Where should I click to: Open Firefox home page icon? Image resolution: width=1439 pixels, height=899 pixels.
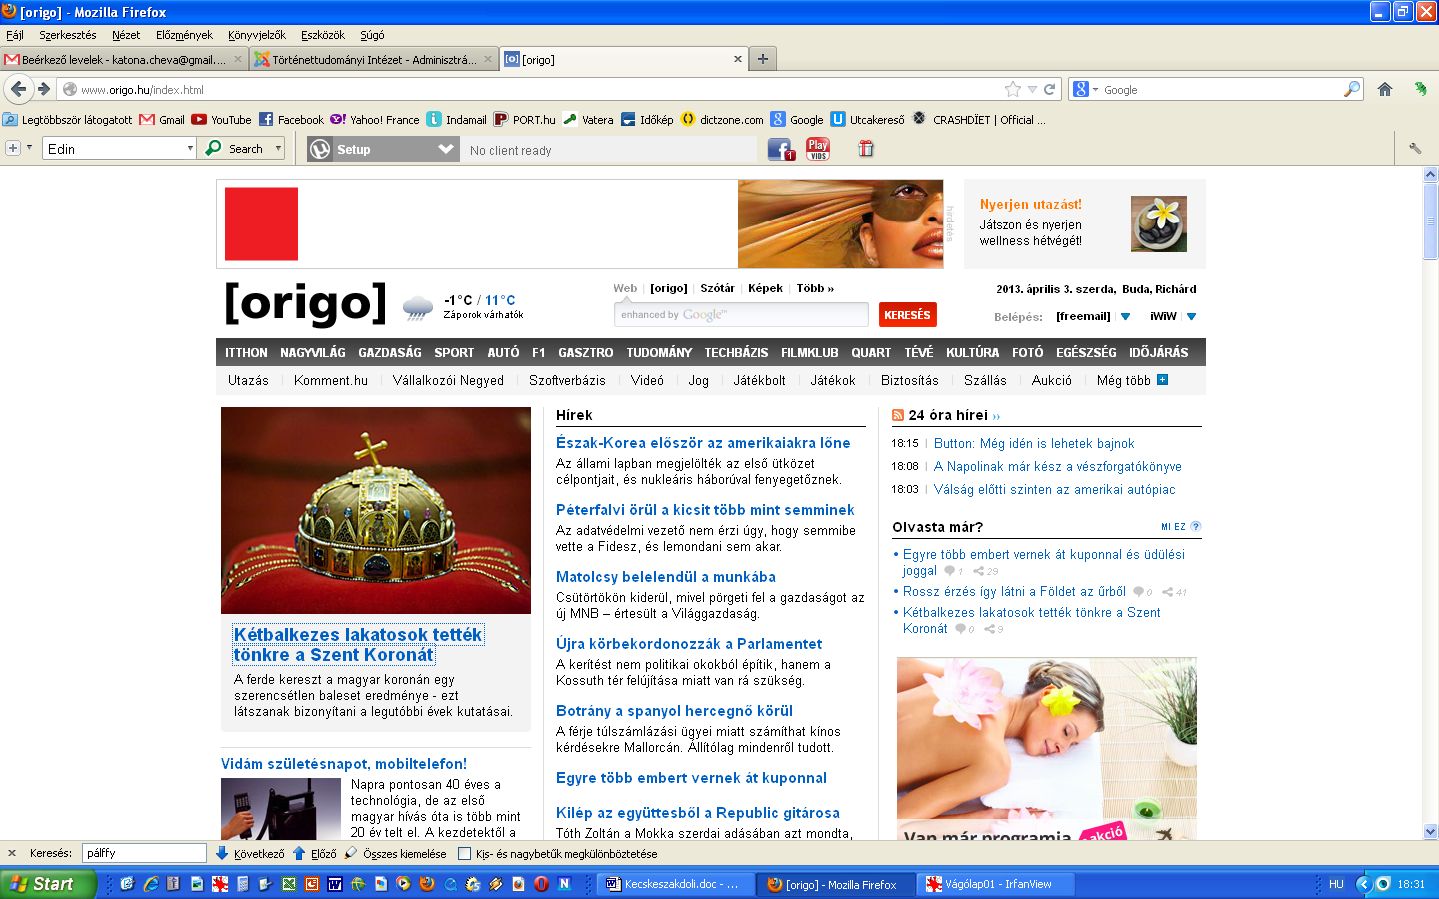(x=1385, y=89)
